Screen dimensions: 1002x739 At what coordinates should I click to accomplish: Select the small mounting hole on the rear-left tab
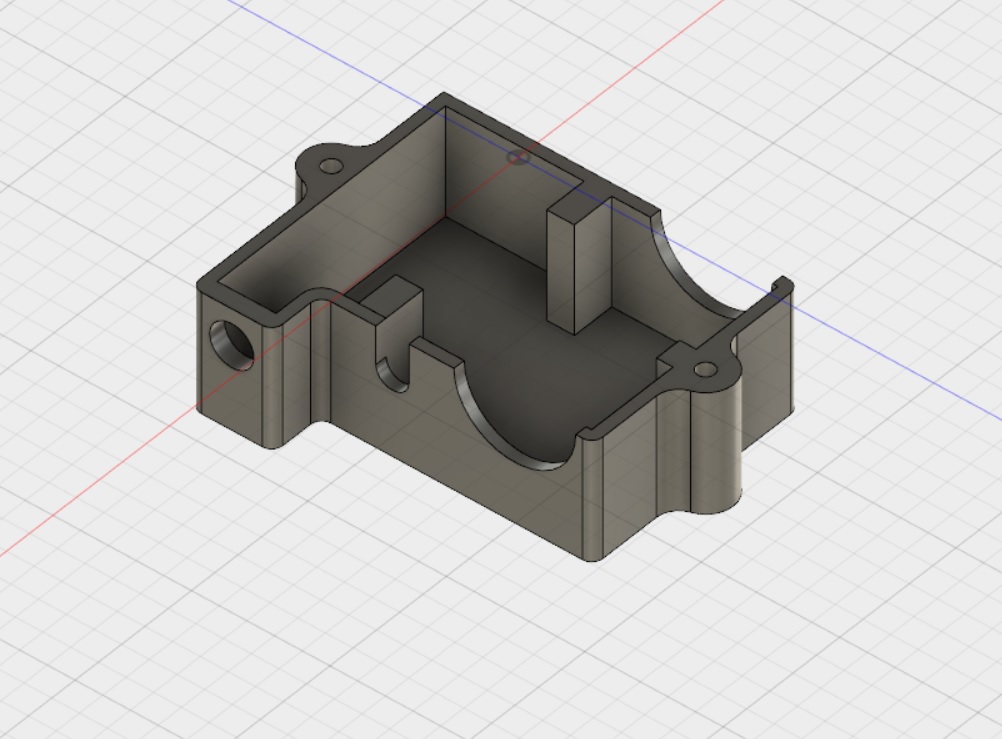pyautogui.click(x=331, y=167)
